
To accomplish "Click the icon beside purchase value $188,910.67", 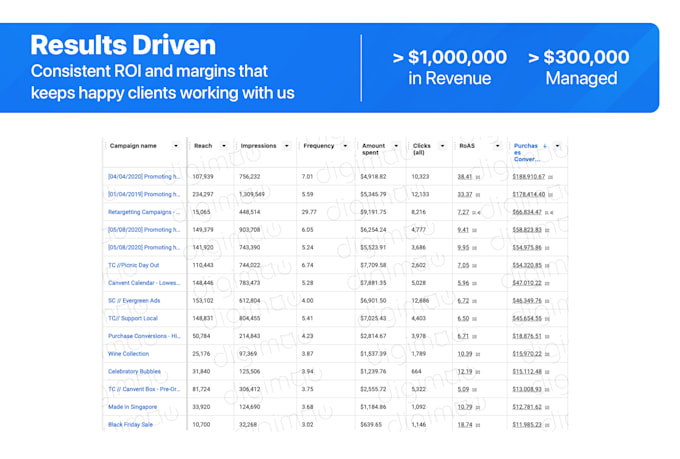I will click(x=551, y=177).
